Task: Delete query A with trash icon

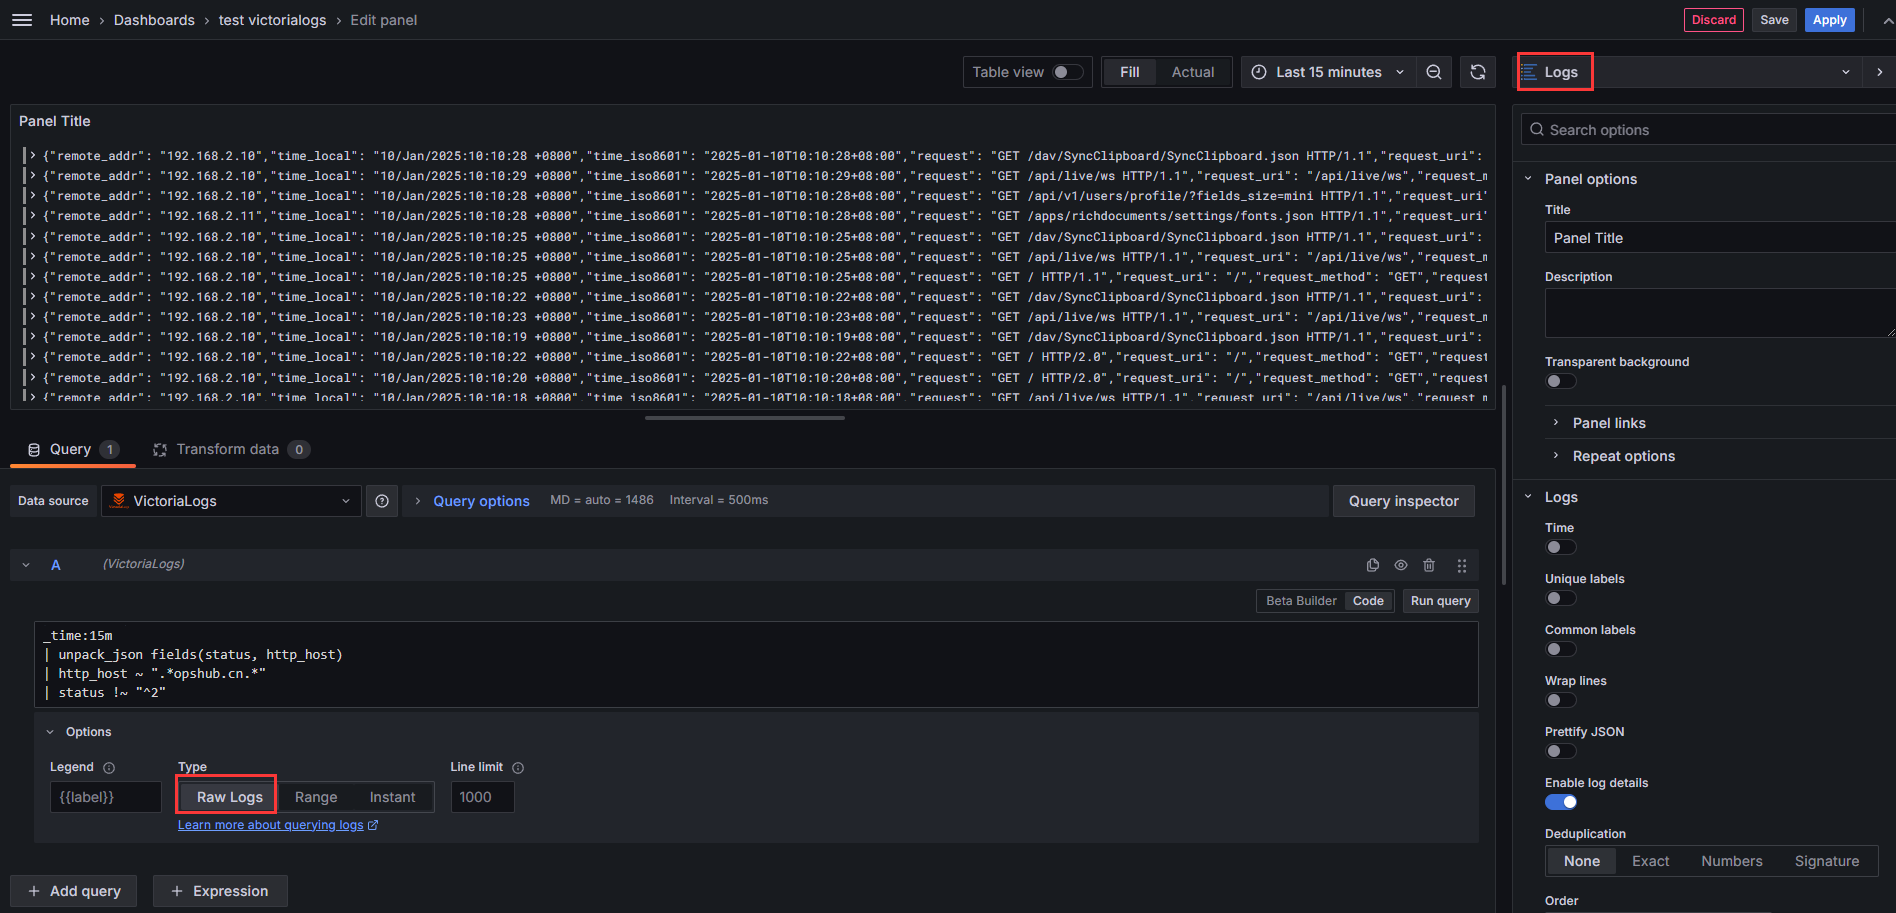Action: pos(1429,565)
